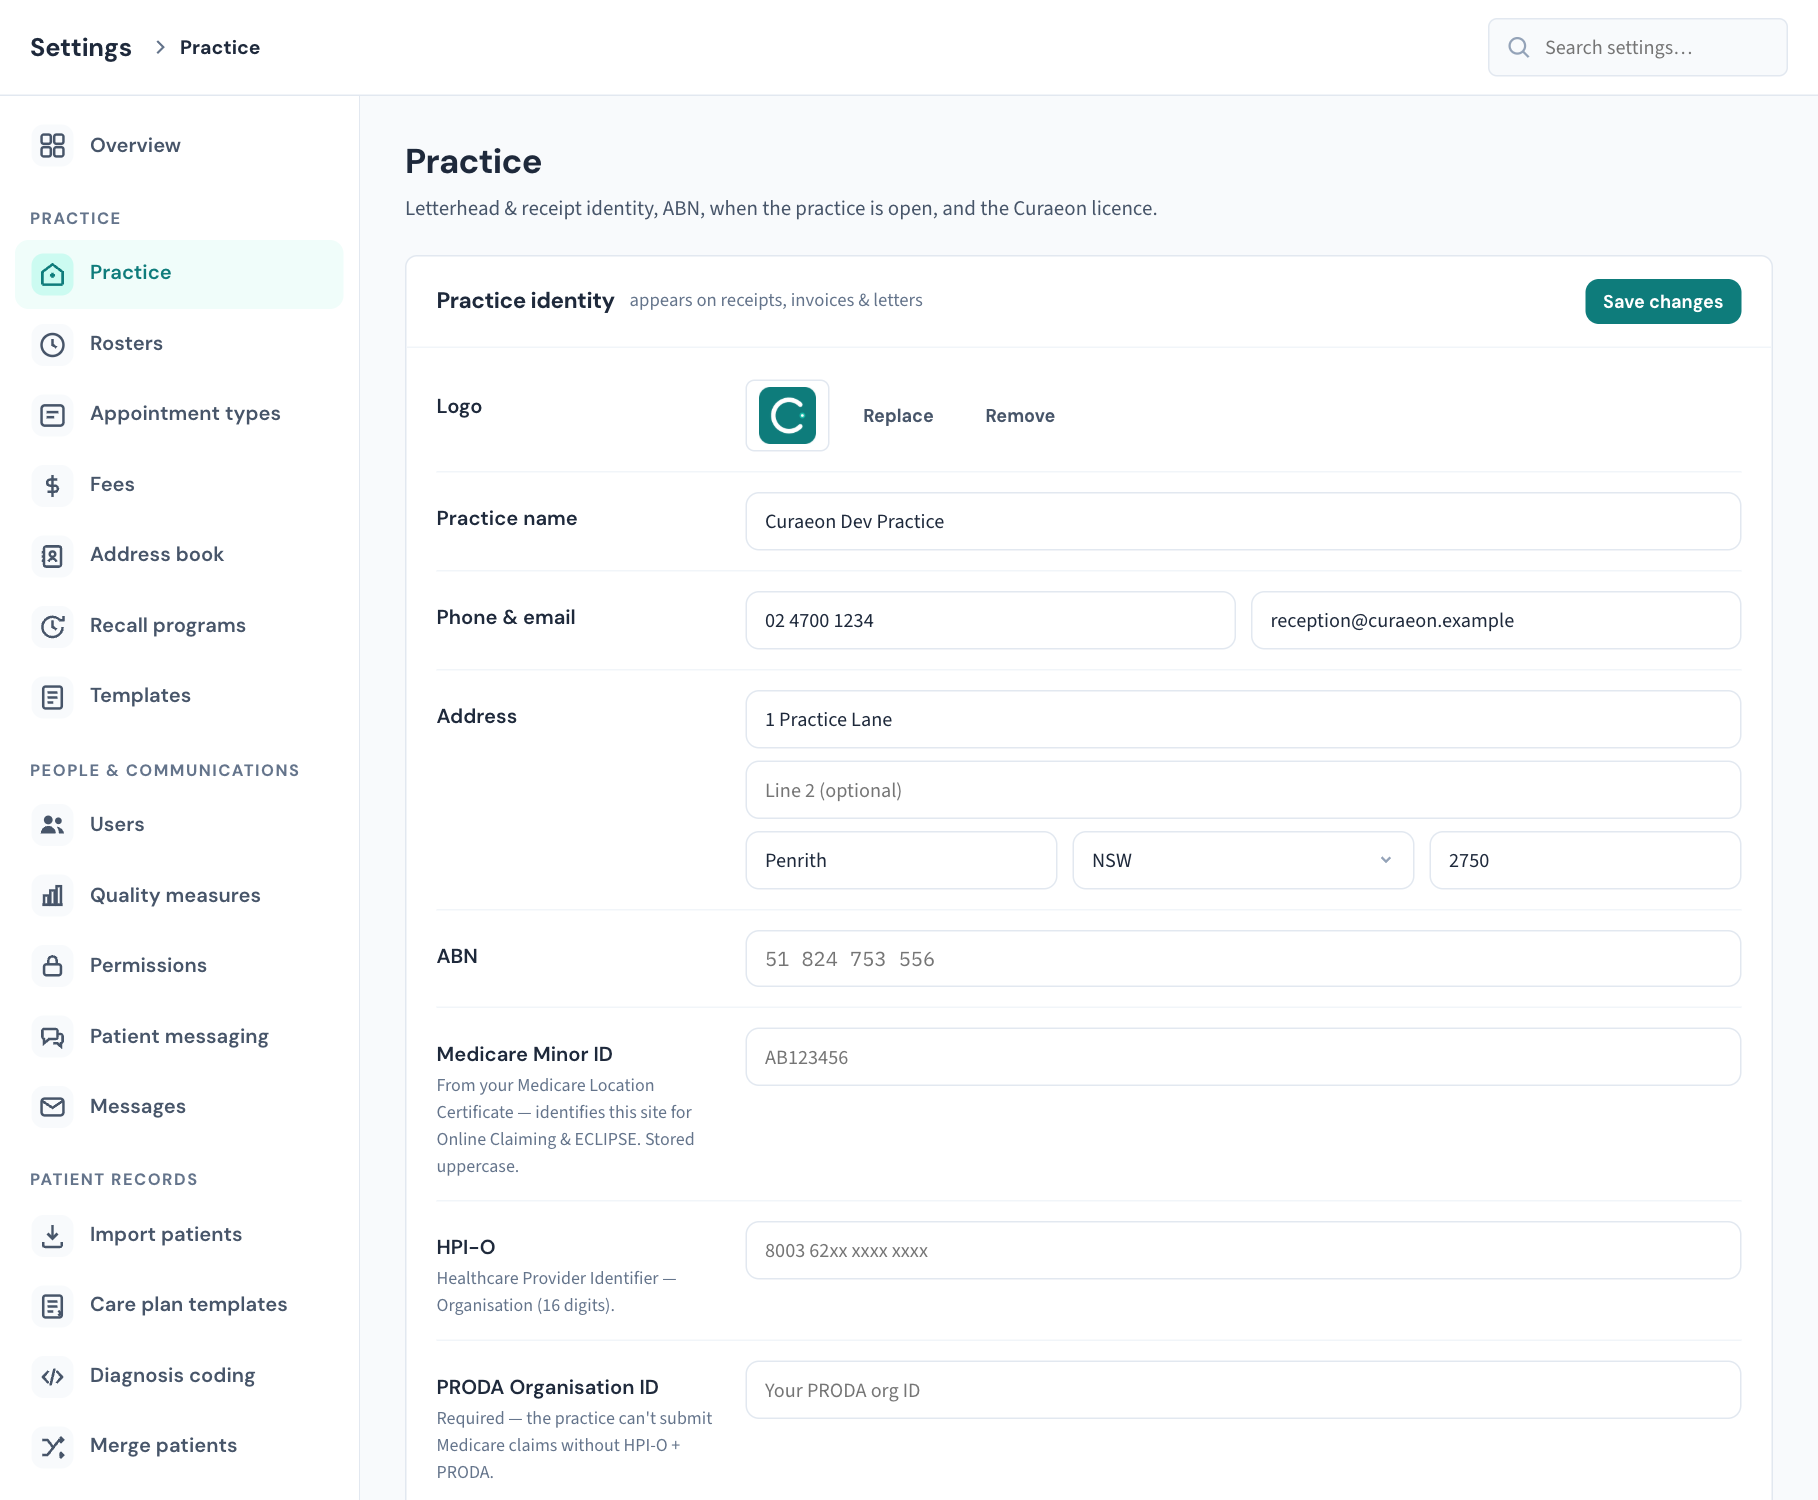Click the Practice name input field
The height and width of the screenshot is (1500, 1818).
tap(1243, 521)
